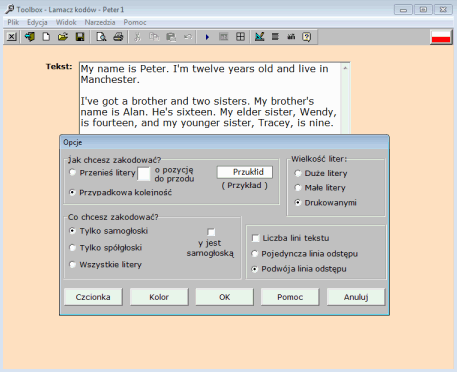This screenshot has width=457, height=372.
Task: Select Tylko samogłoski option
Action: pyautogui.click(x=72, y=231)
